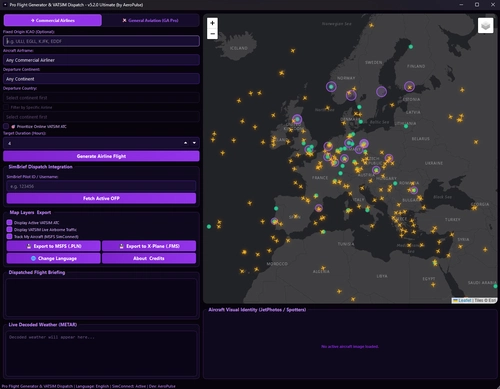Click the empty purple ATC ring over Sweden

coord(381,91)
